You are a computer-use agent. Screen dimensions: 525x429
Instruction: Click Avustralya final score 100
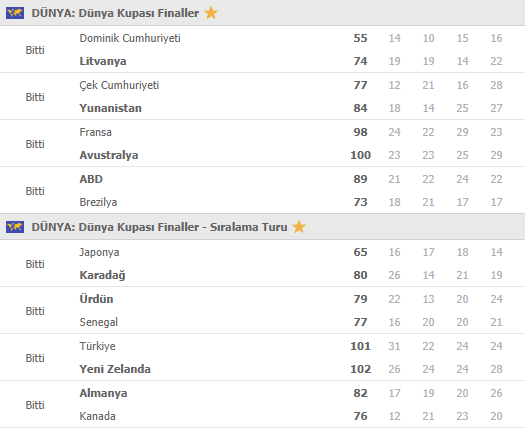click(x=360, y=155)
